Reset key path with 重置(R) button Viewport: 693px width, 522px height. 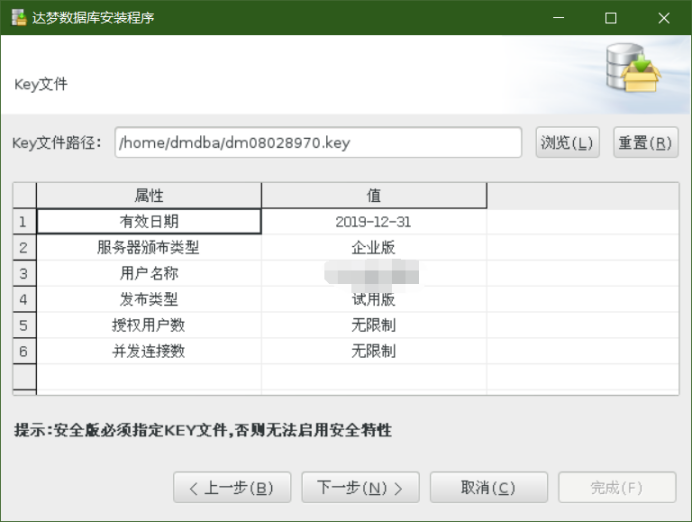click(x=646, y=142)
